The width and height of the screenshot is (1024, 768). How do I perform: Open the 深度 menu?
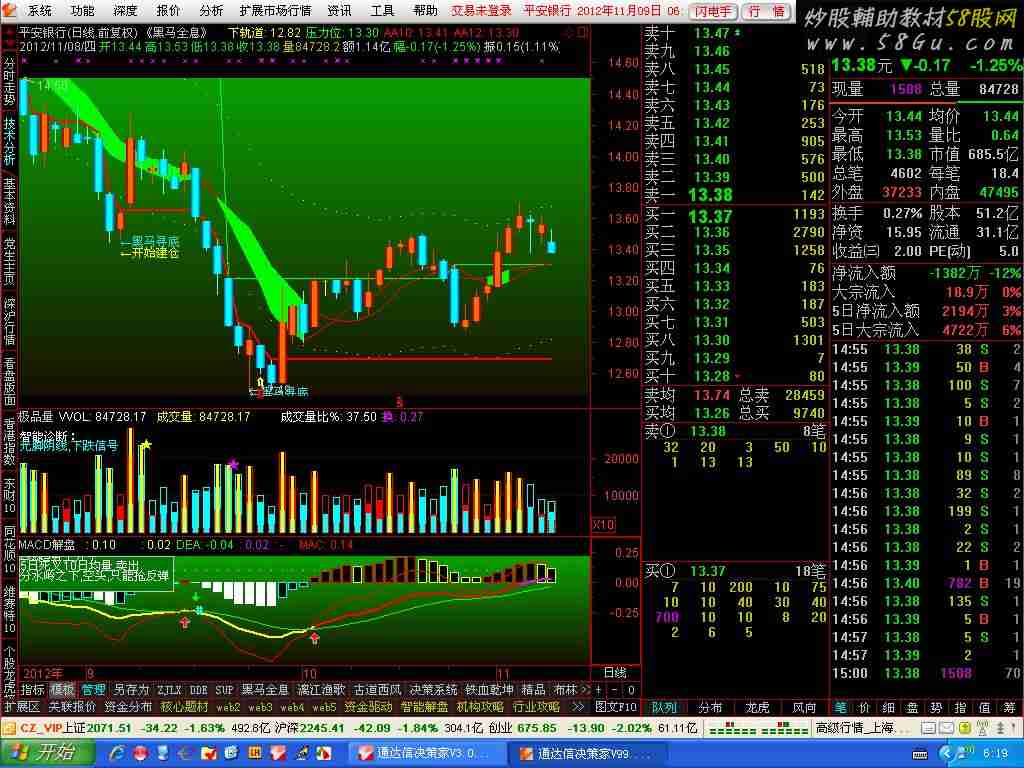tap(125, 10)
